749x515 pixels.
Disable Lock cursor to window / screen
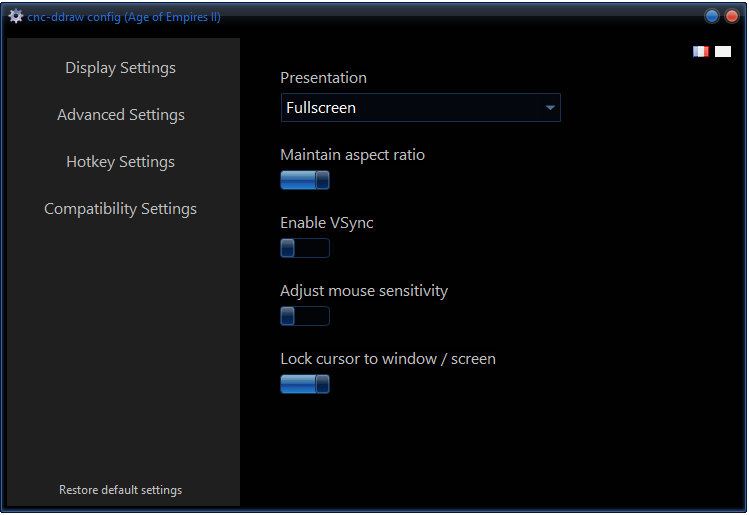click(x=305, y=384)
